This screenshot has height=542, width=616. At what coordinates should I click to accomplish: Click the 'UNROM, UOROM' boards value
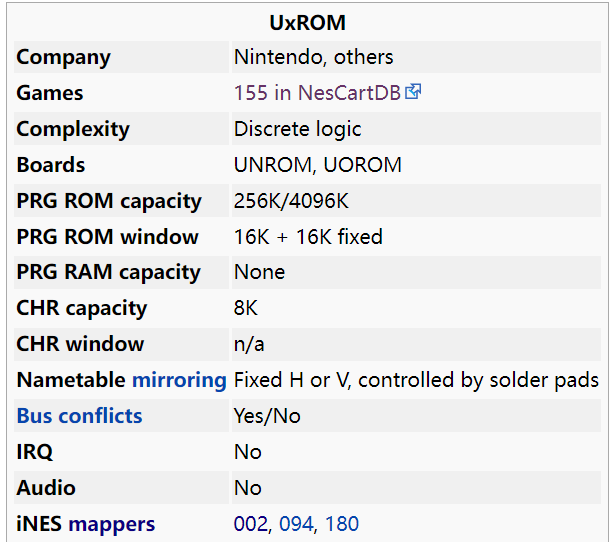(x=317, y=165)
